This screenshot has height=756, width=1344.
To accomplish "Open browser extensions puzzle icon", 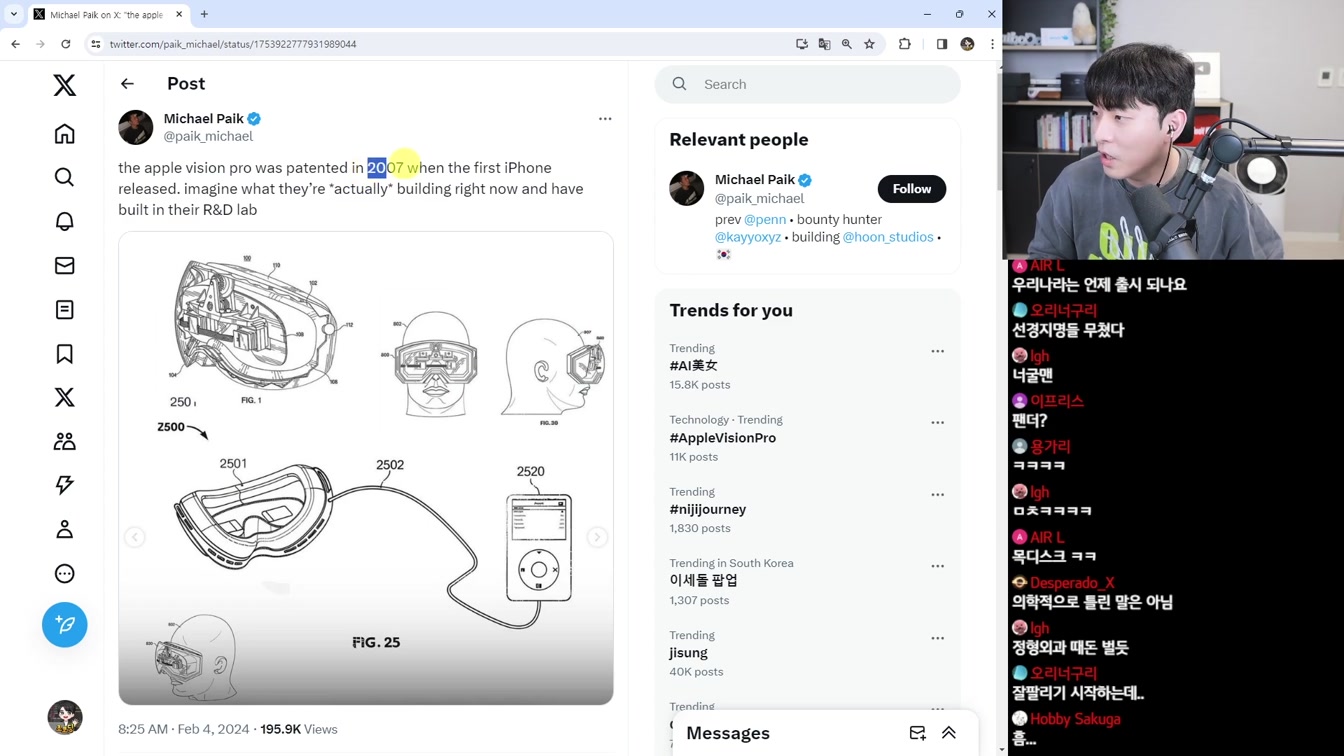I will coord(905,44).
